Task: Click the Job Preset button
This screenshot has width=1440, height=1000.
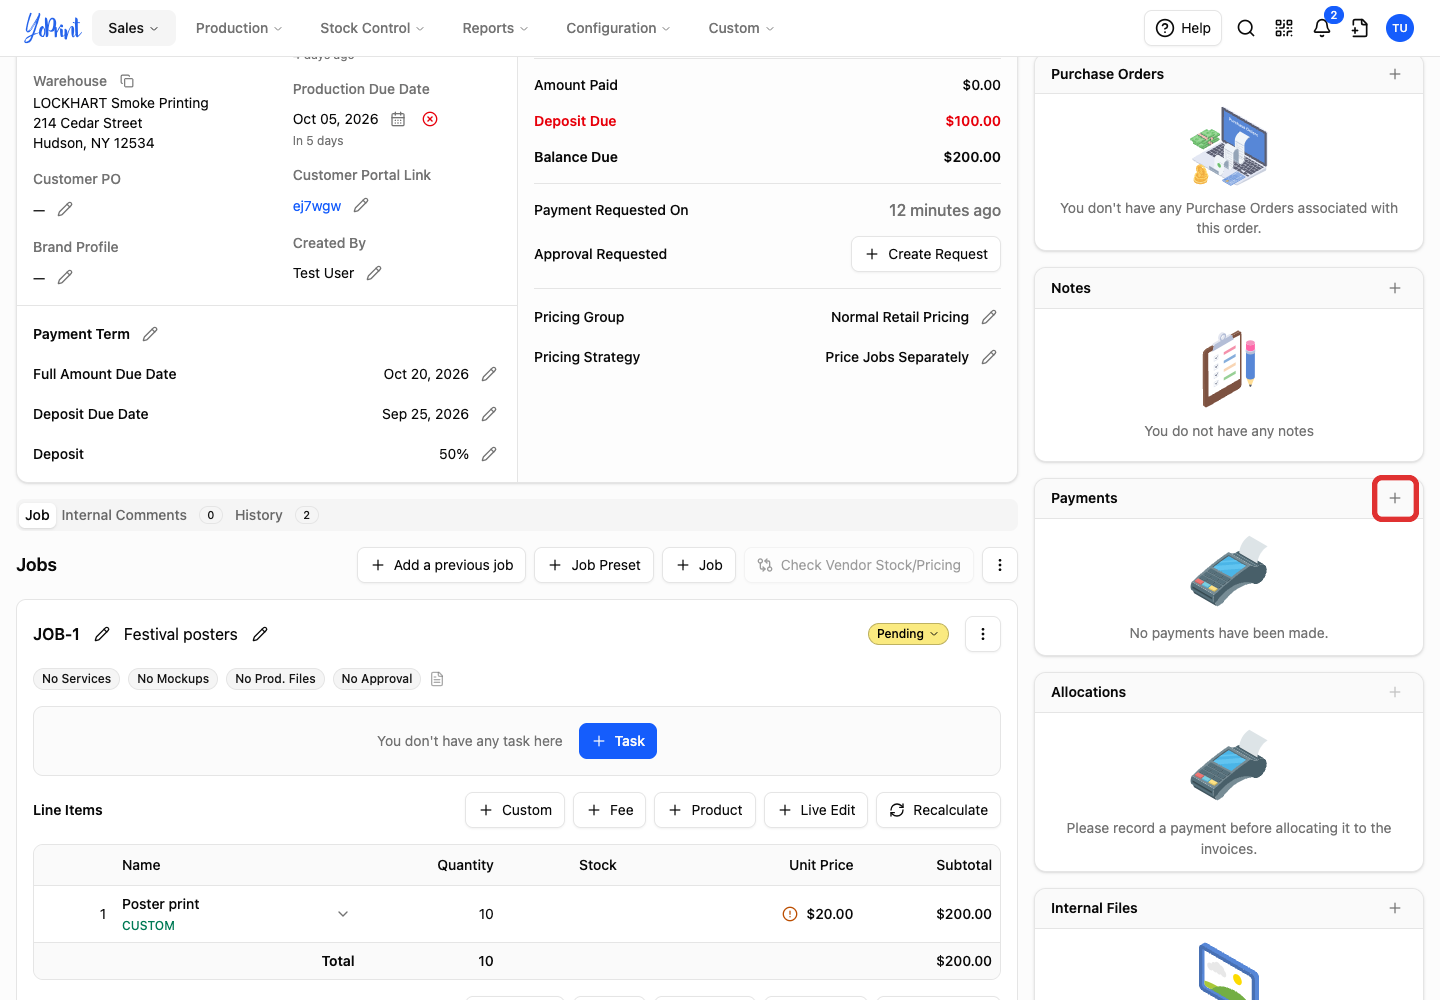Action: click(594, 565)
